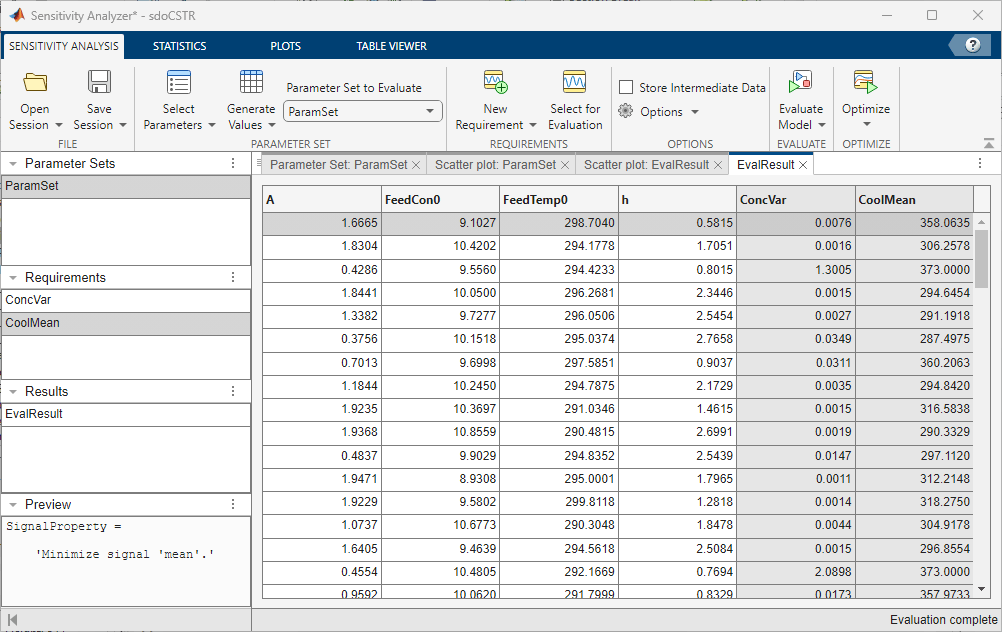
Task: Collapse the Preview panel section
Action: click(x=13, y=505)
